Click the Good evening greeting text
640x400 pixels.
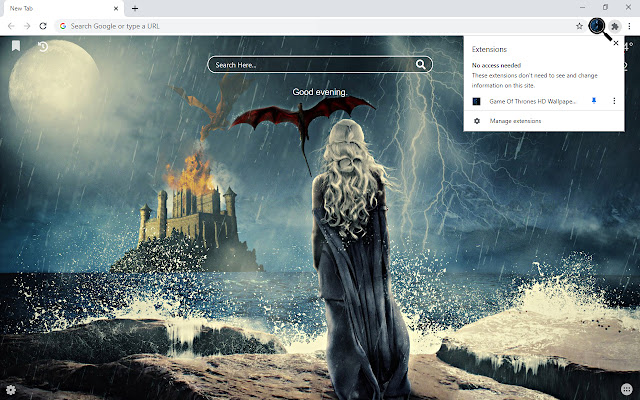[x=320, y=92]
